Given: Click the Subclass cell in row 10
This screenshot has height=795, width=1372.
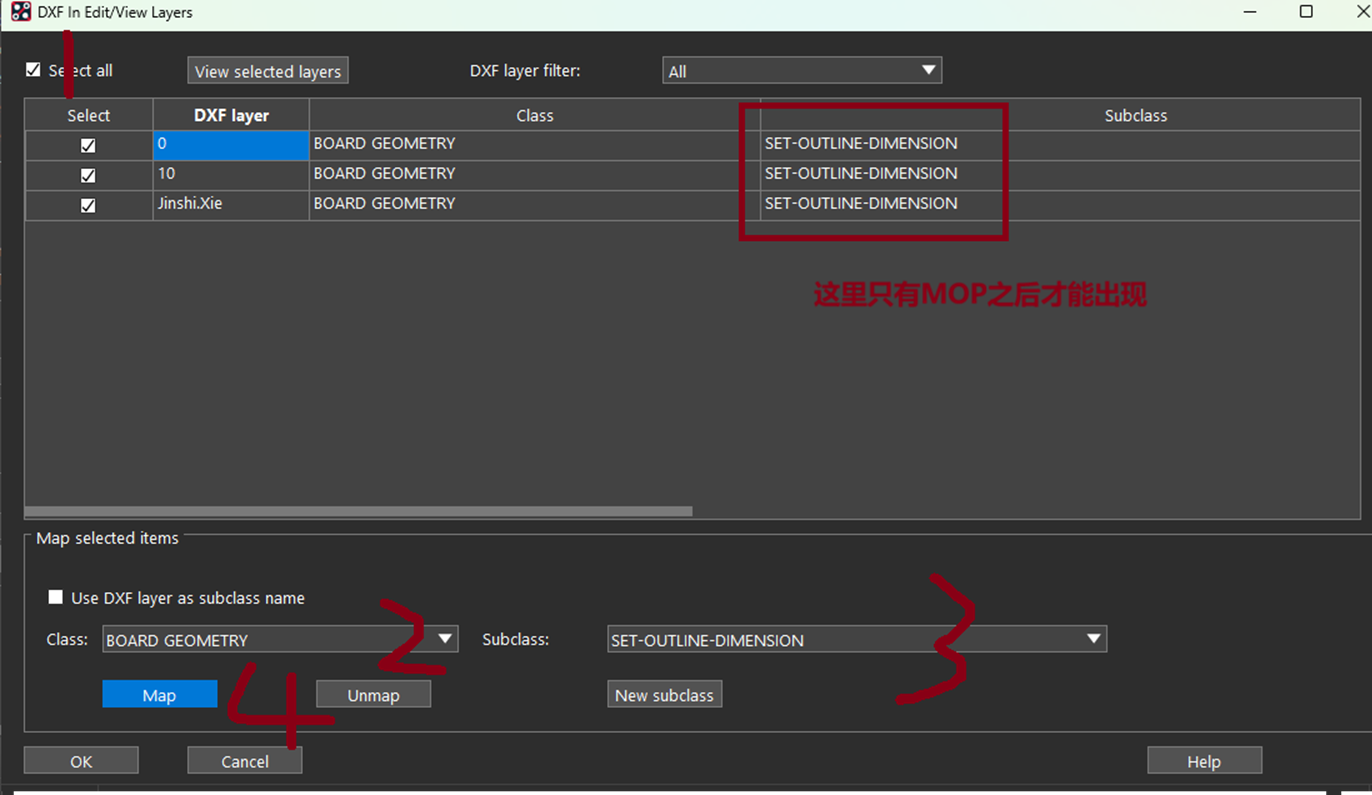Looking at the screenshot, I should (1060, 175).
